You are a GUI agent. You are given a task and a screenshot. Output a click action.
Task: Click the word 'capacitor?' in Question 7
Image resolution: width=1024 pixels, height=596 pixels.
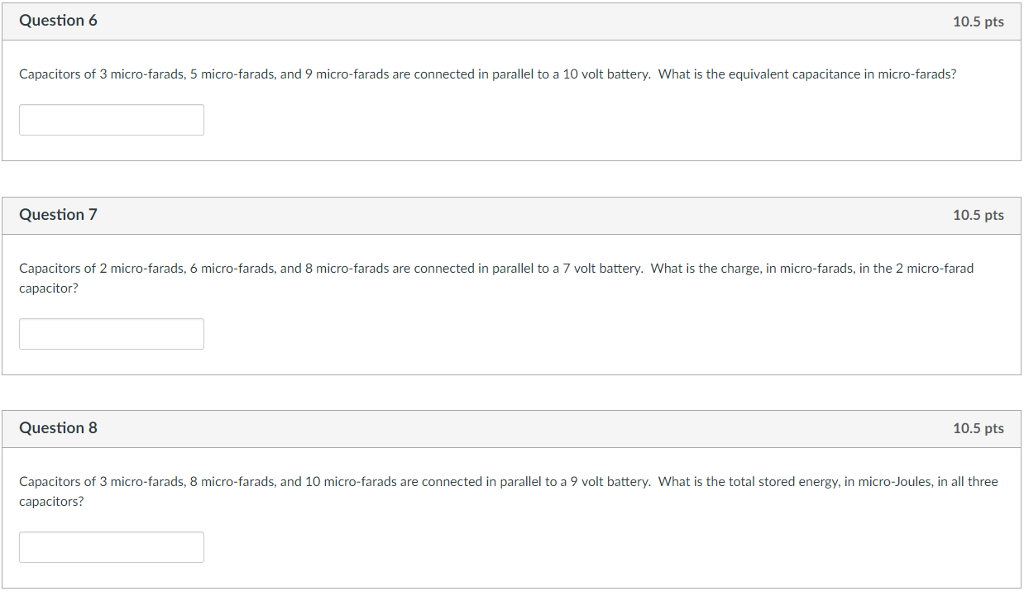(48, 289)
